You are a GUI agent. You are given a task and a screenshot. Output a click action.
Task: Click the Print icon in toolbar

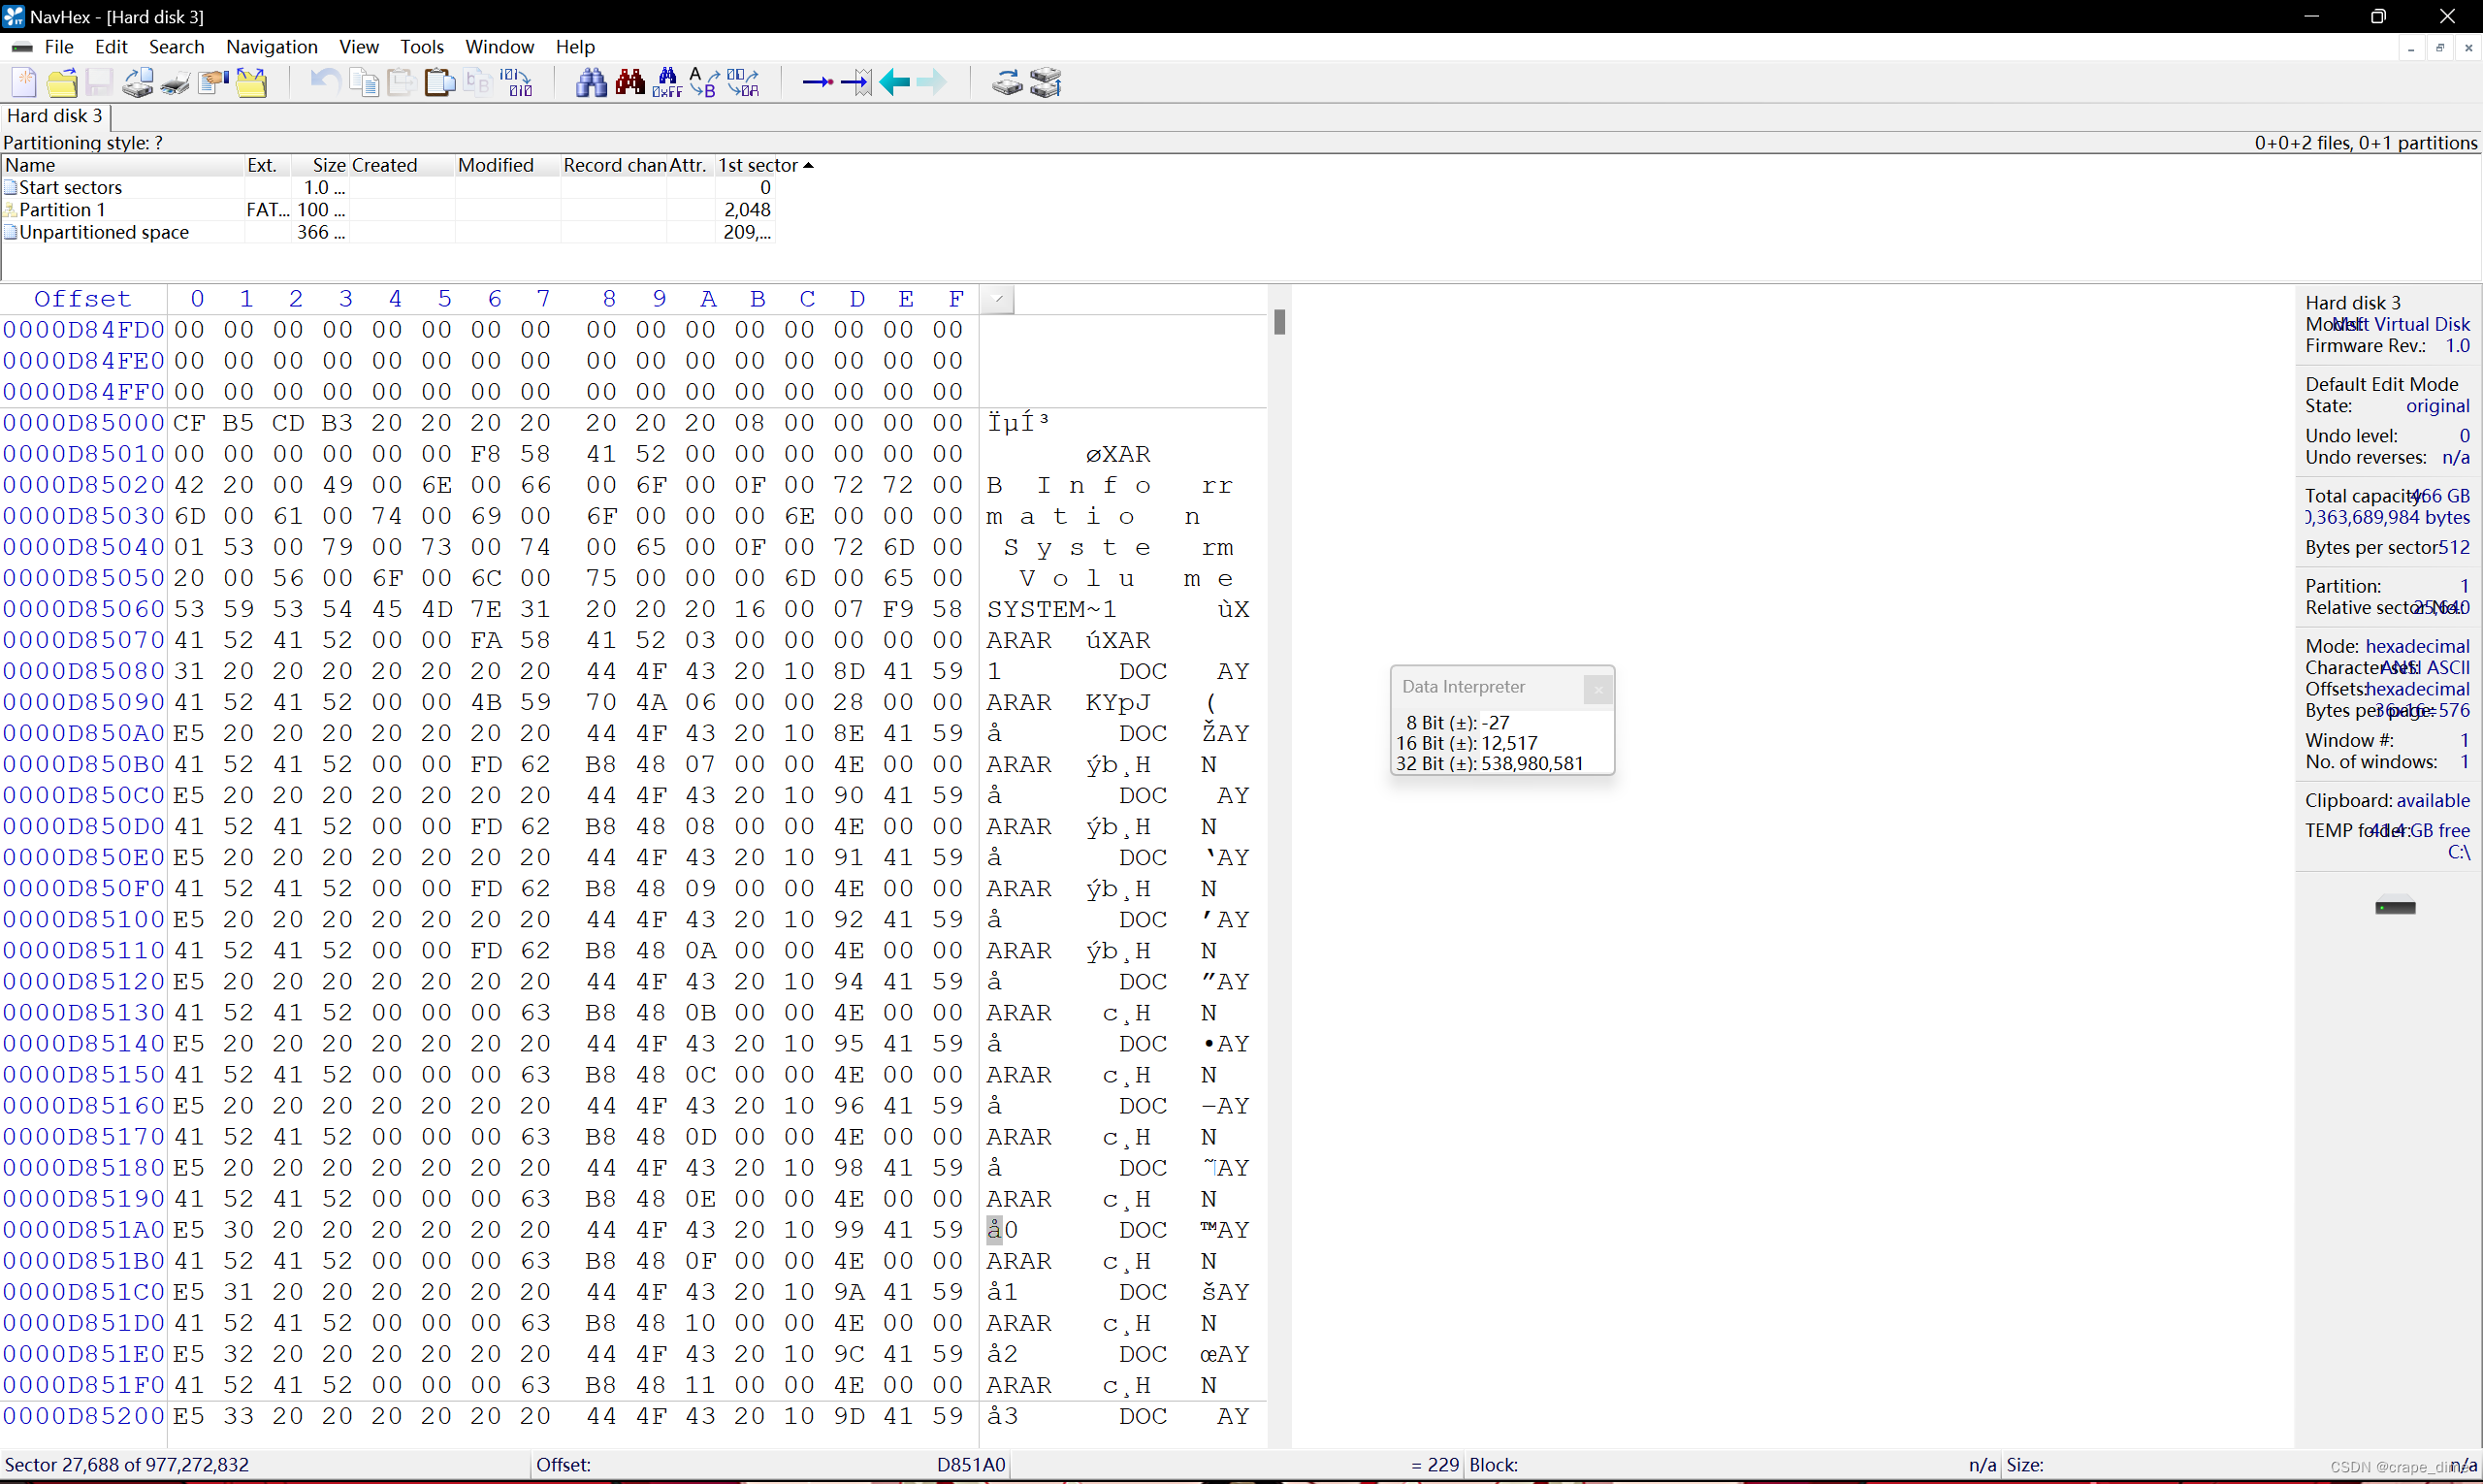(x=176, y=82)
